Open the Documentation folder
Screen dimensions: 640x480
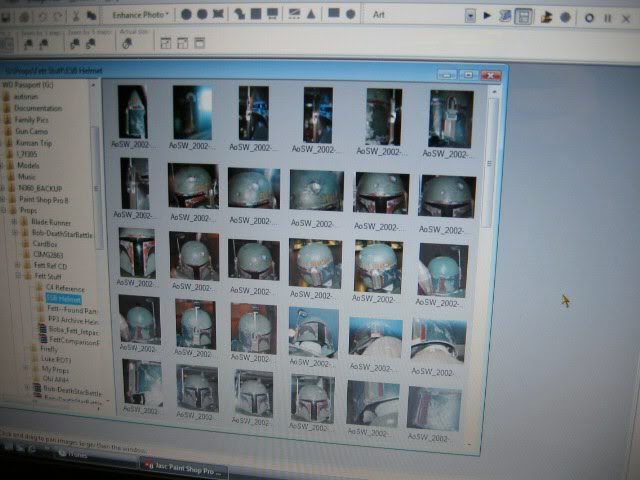(x=38, y=108)
